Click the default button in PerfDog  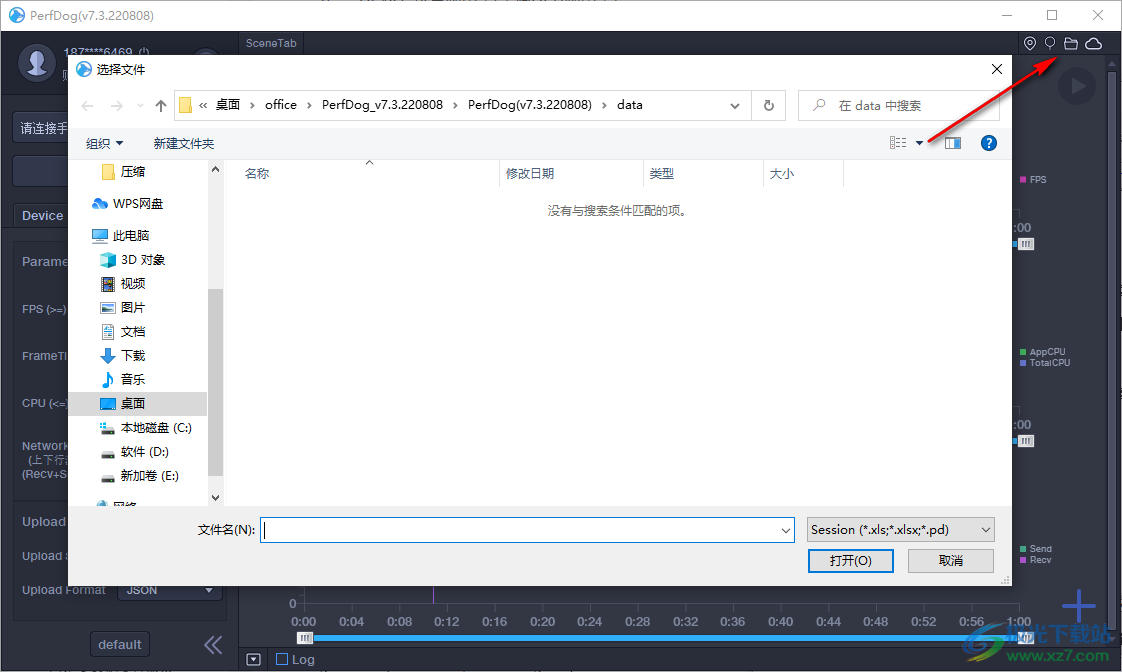(x=119, y=645)
